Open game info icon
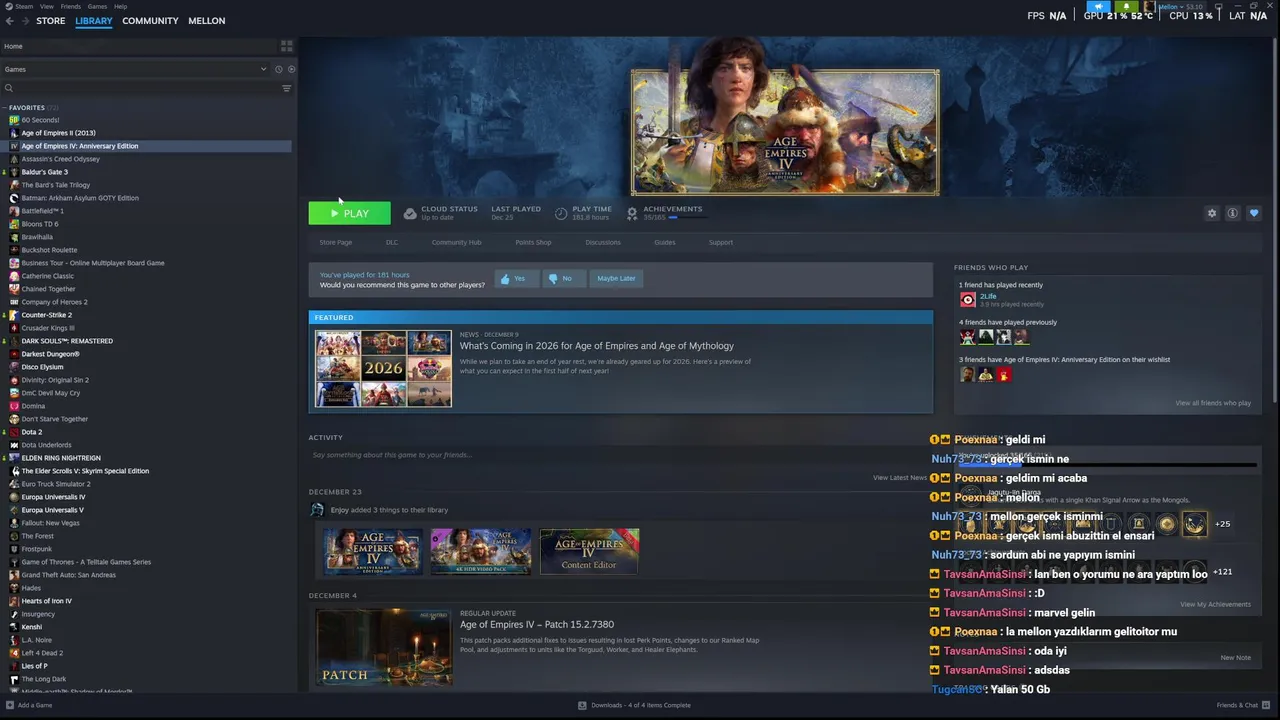1280x720 pixels. [1233, 213]
